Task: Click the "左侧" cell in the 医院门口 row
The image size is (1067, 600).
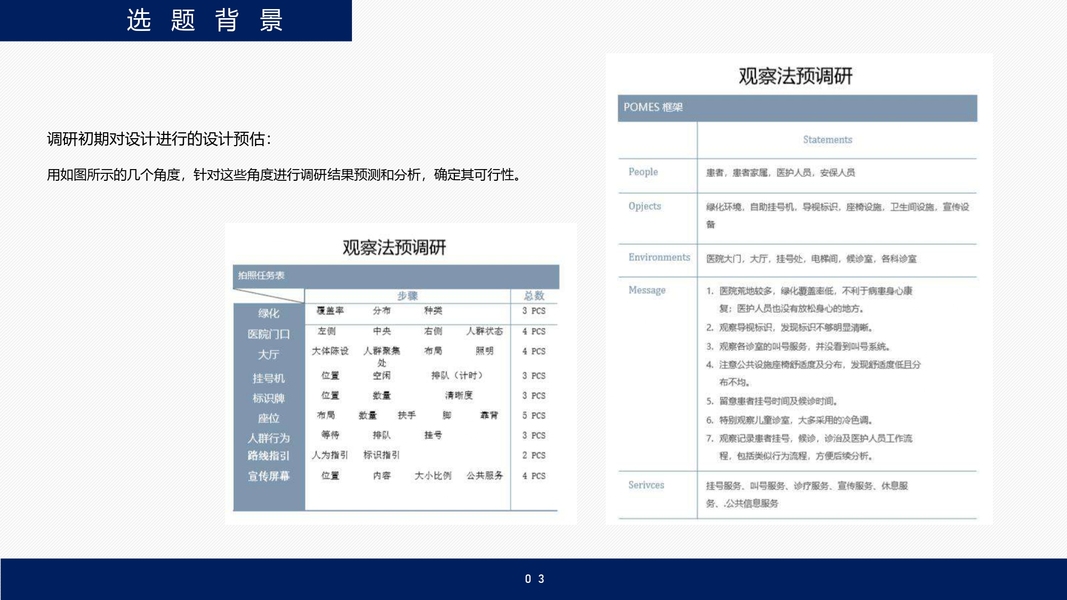Action: [x=327, y=331]
